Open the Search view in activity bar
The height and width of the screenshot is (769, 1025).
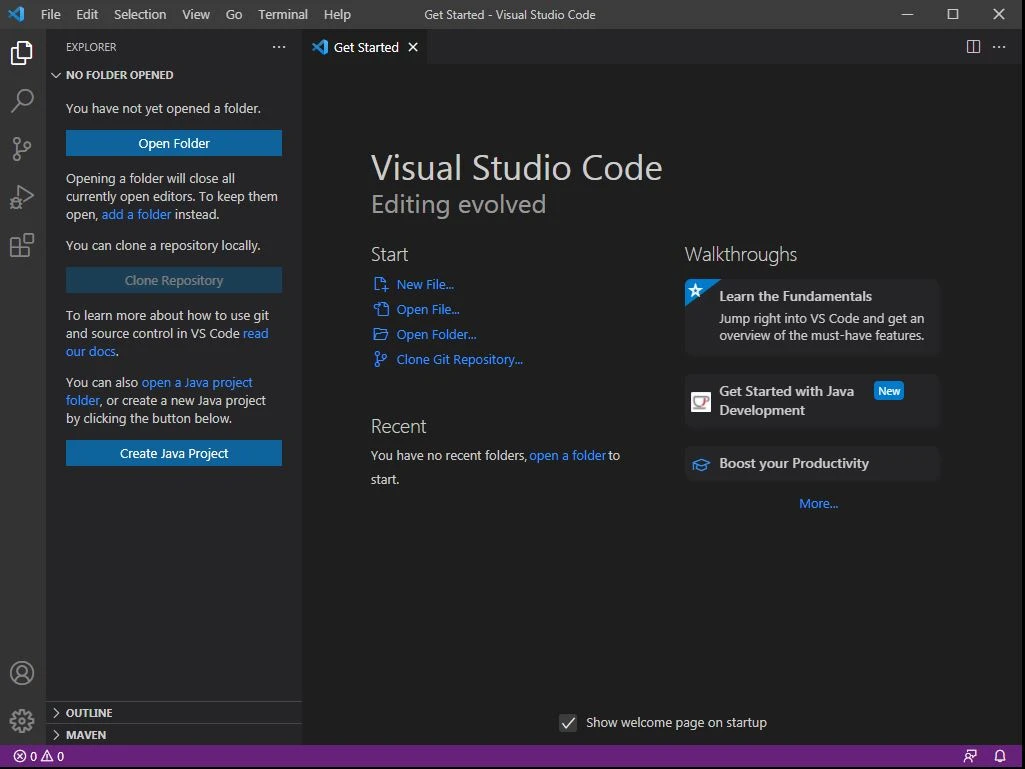pos(22,100)
